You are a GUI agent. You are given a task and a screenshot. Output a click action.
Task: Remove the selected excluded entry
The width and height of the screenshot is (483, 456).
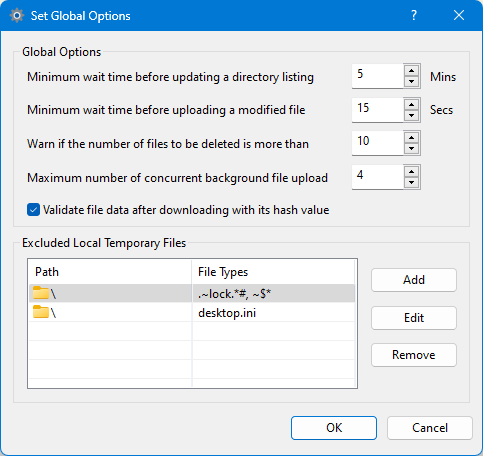[414, 355]
